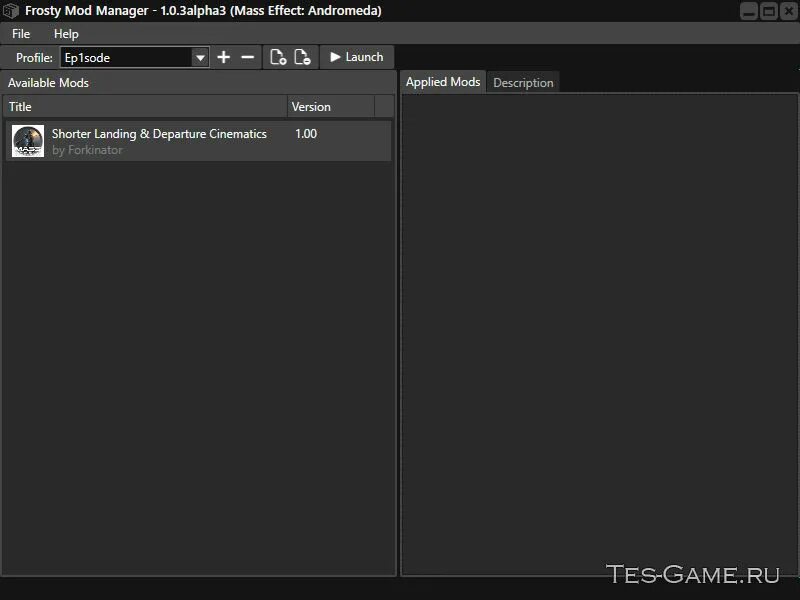The width and height of the screenshot is (800, 600).
Task: Launch the game with applied mods
Action: pyautogui.click(x=357, y=57)
